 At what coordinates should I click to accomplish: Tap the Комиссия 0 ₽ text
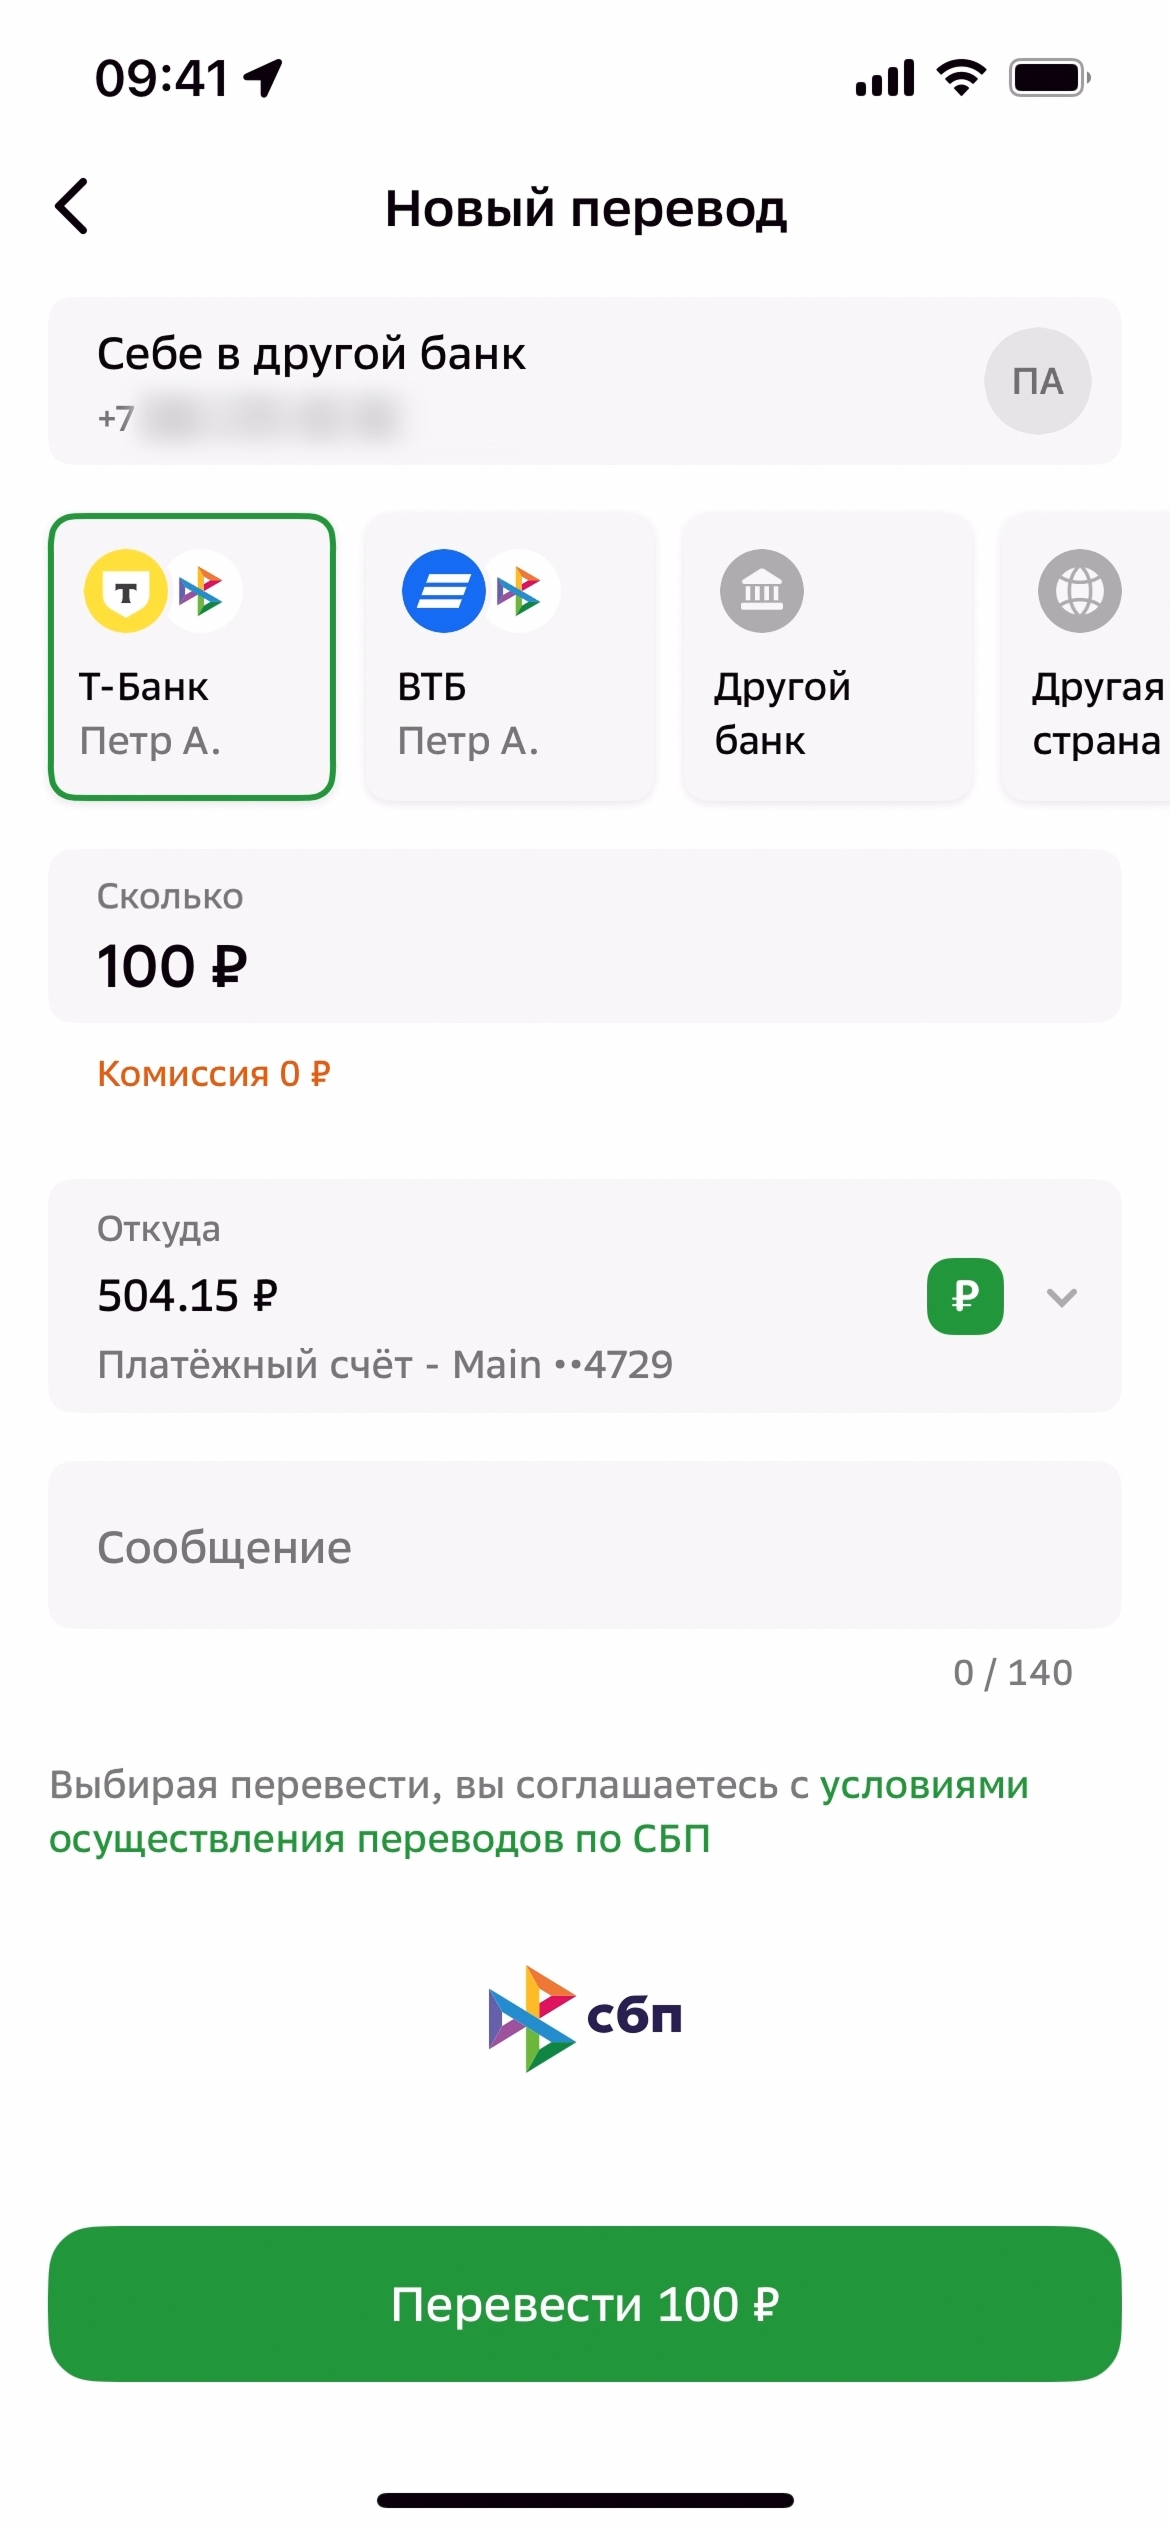pyautogui.click(x=214, y=1074)
